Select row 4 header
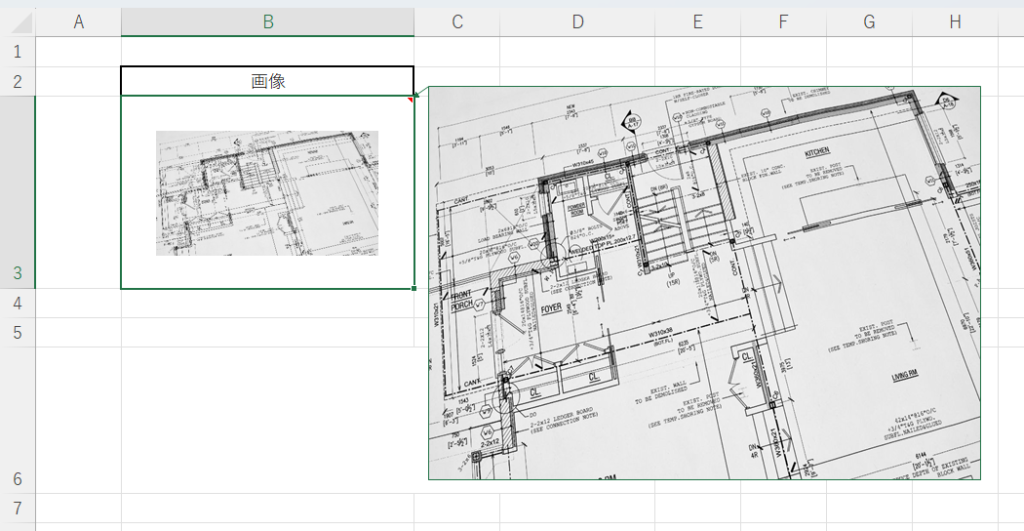The image size is (1024, 531). click(x=17, y=303)
